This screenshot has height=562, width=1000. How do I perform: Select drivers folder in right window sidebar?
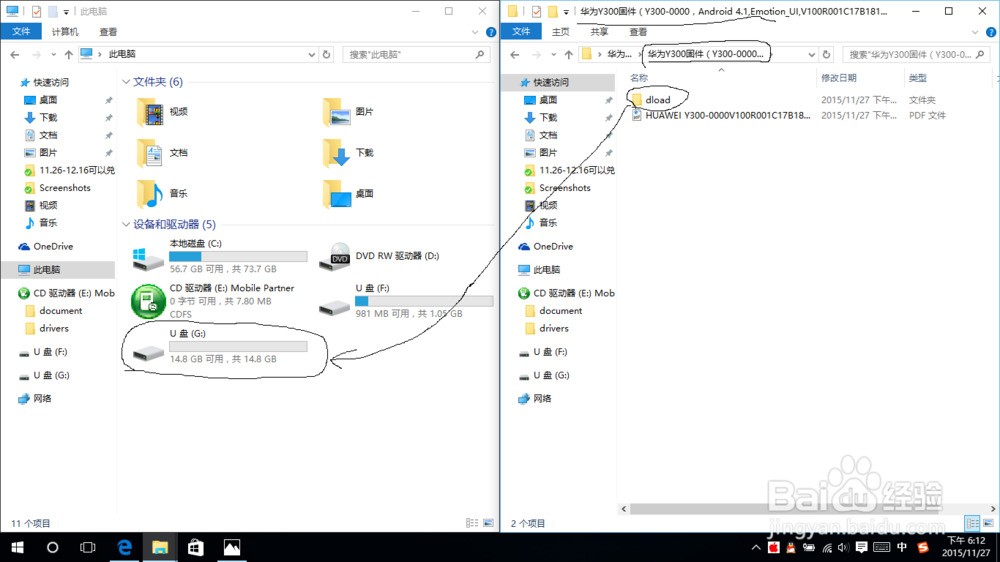click(x=554, y=329)
